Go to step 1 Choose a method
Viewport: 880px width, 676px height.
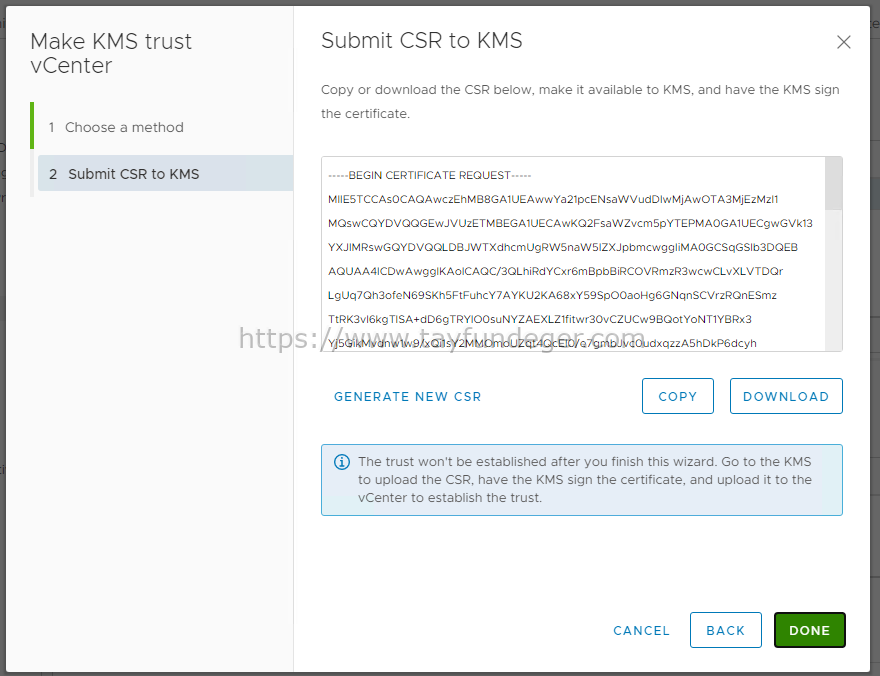124,127
